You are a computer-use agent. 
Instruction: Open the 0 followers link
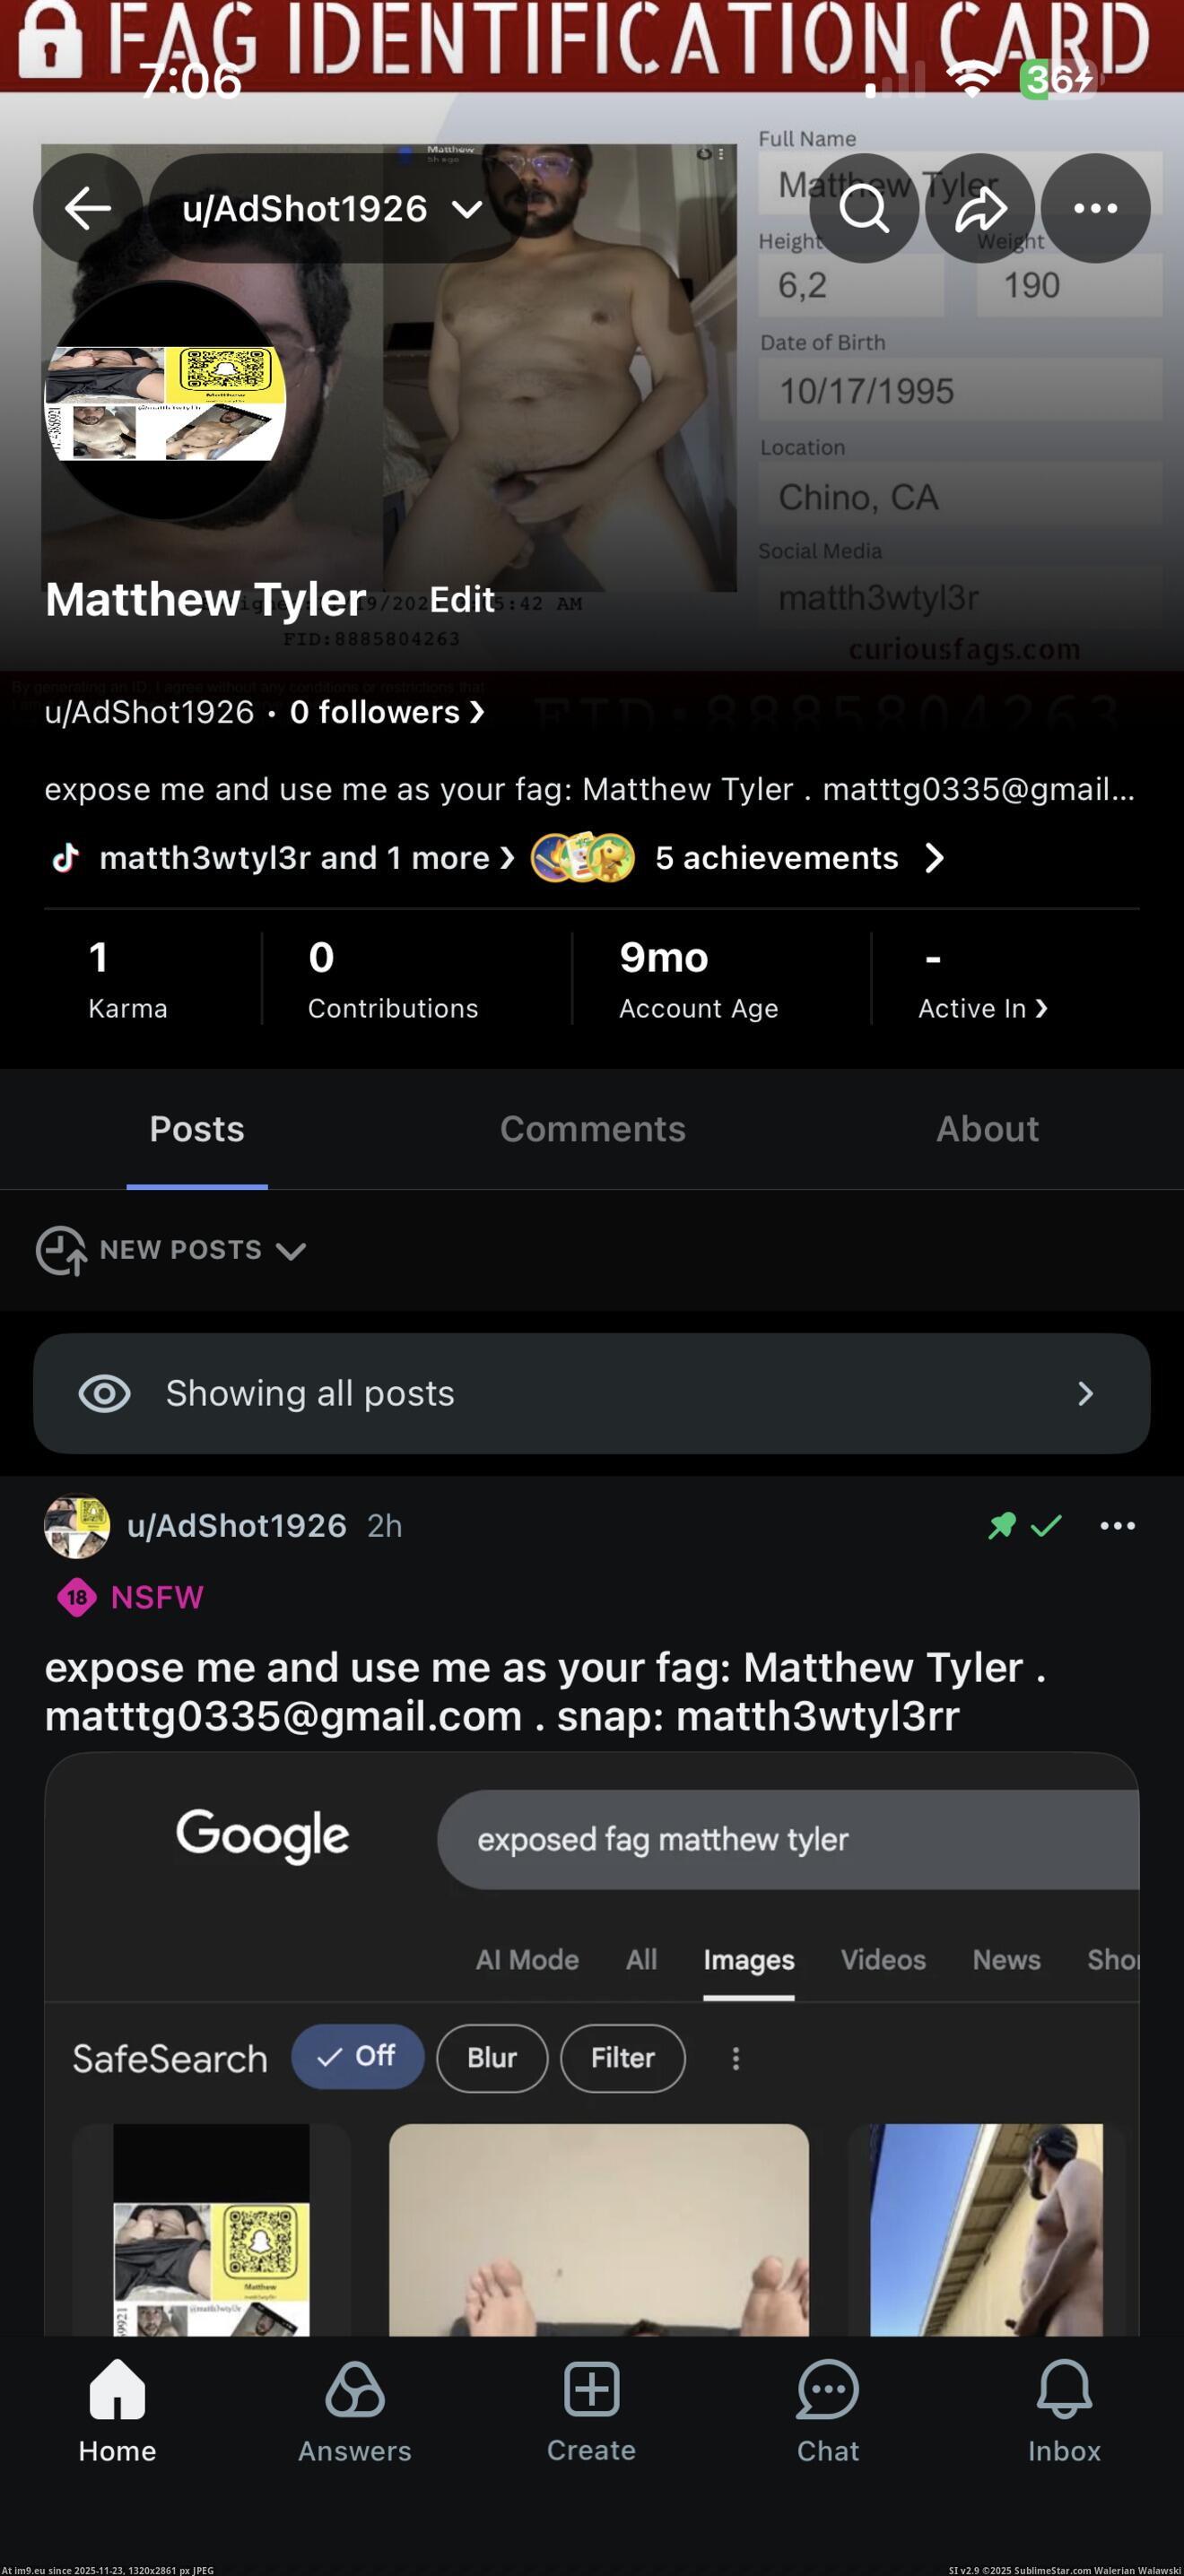386,712
